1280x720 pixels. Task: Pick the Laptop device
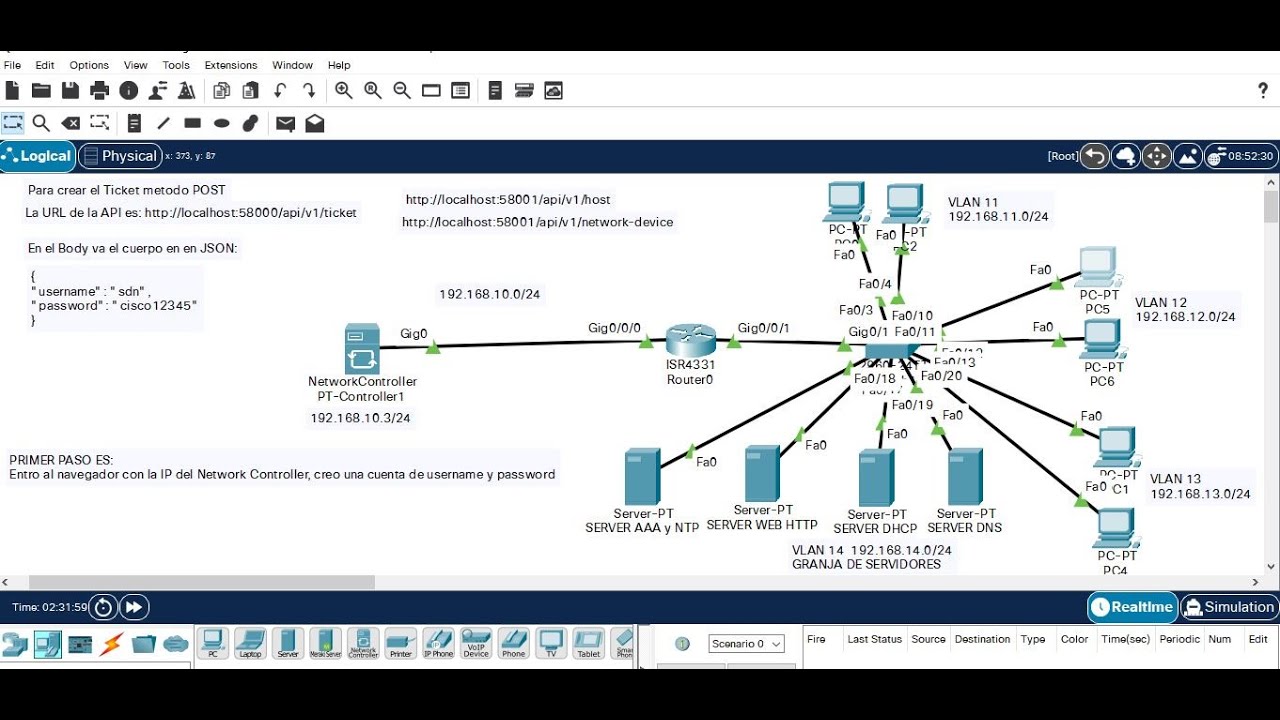250,643
